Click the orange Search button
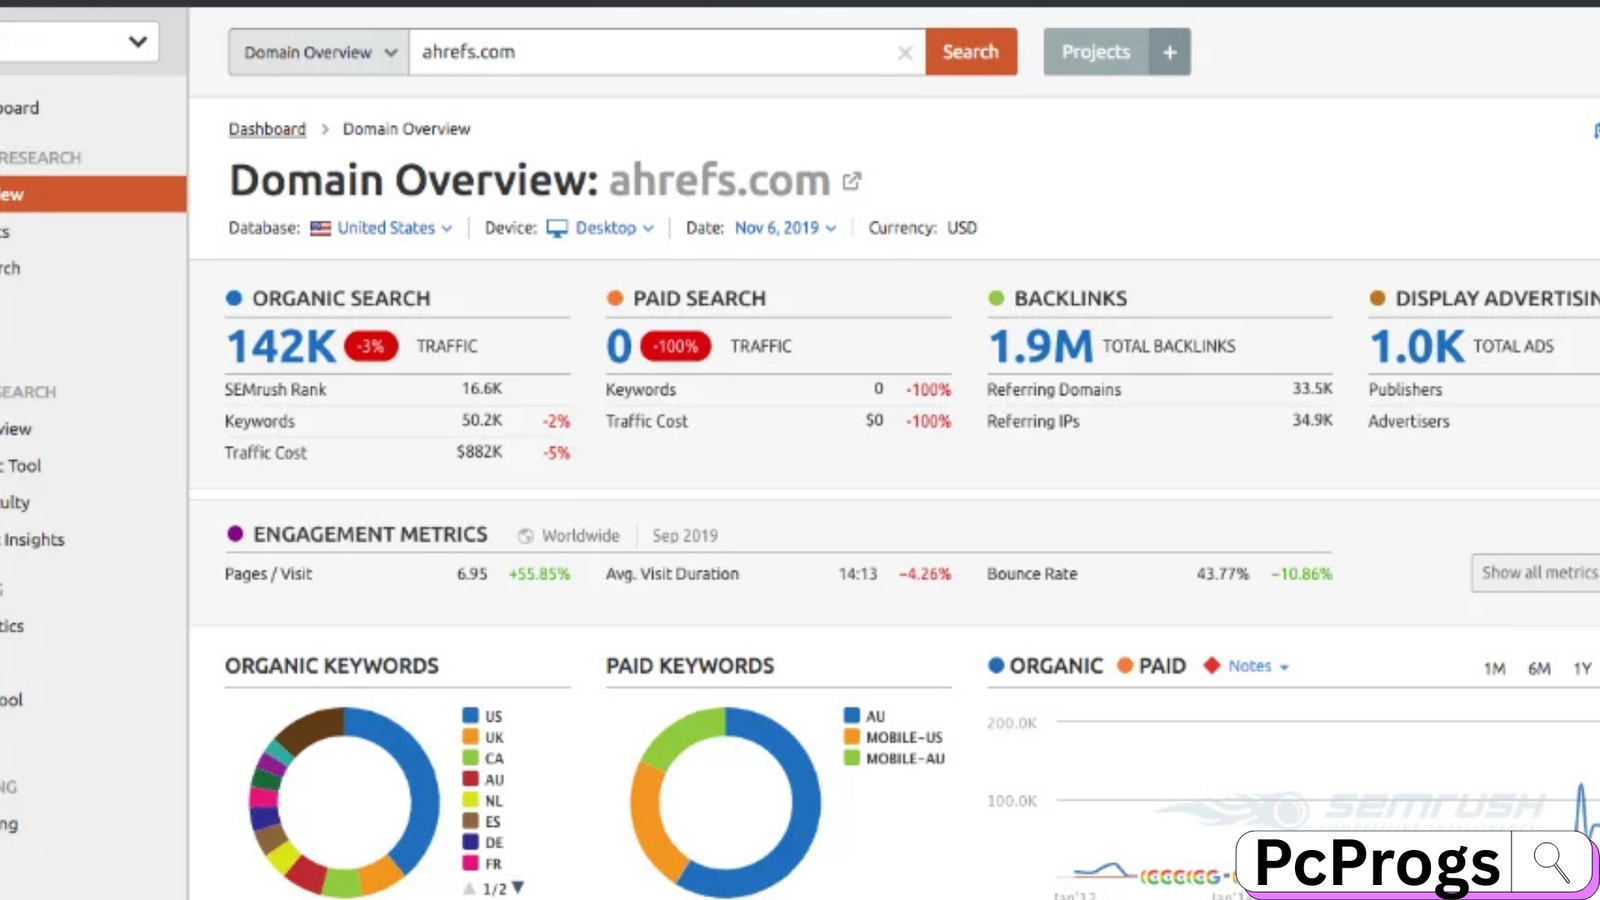The image size is (1600, 900). pyautogui.click(x=971, y=52)
